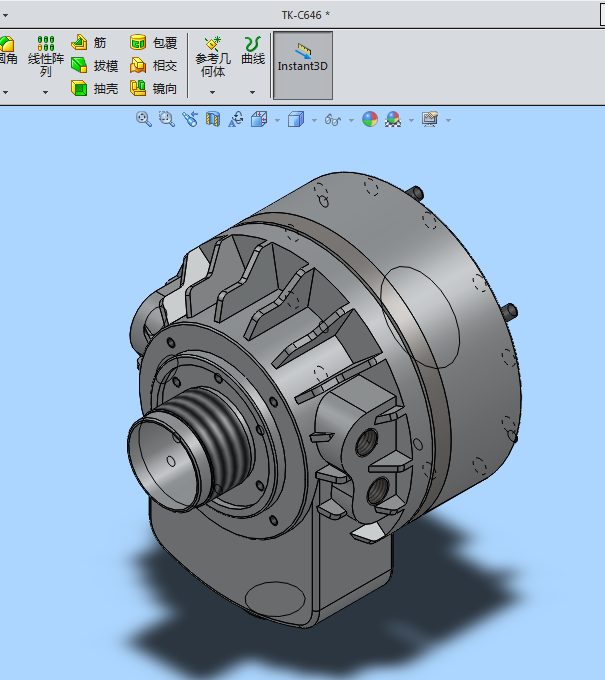This screenshot has width=605, height=680.
Task: Revert to the Previous View icon
Action: click(190, 119)
